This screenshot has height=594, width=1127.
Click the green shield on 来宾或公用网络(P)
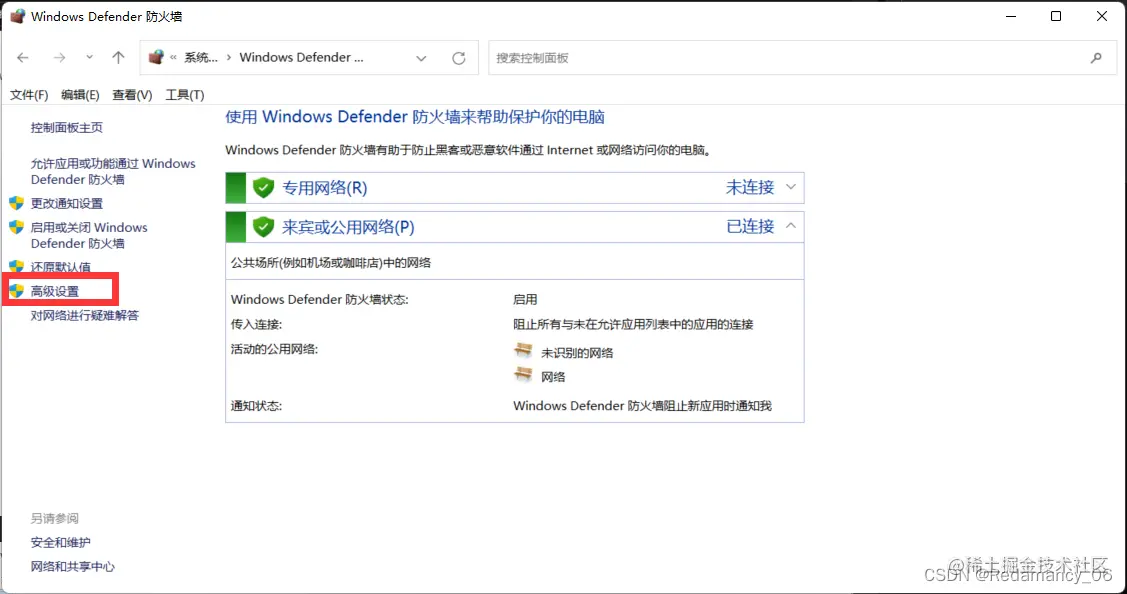[264, 227]
